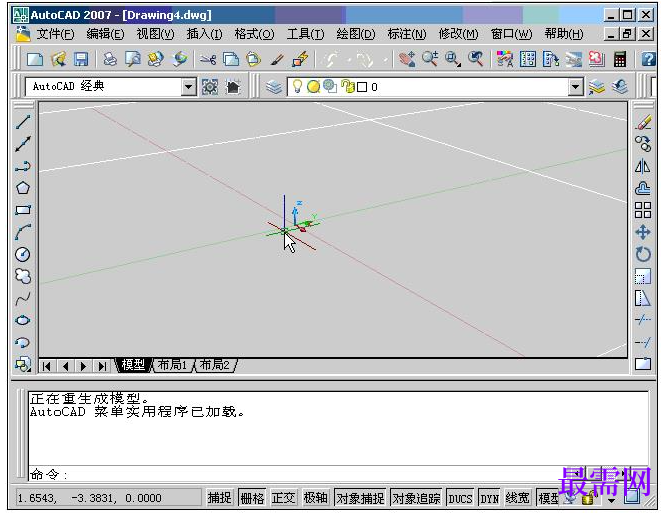Toggle the DUCS button
The width and height of the screenshot is (670, 513).
460,498
